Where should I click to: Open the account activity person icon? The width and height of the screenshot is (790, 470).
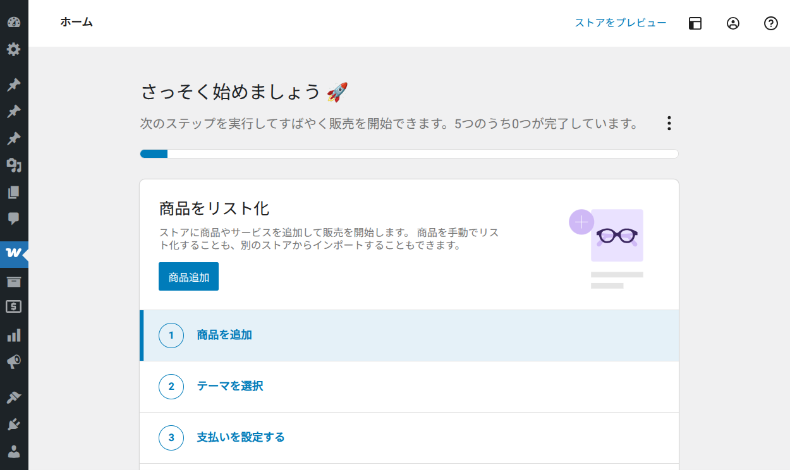tap(733, 23)
